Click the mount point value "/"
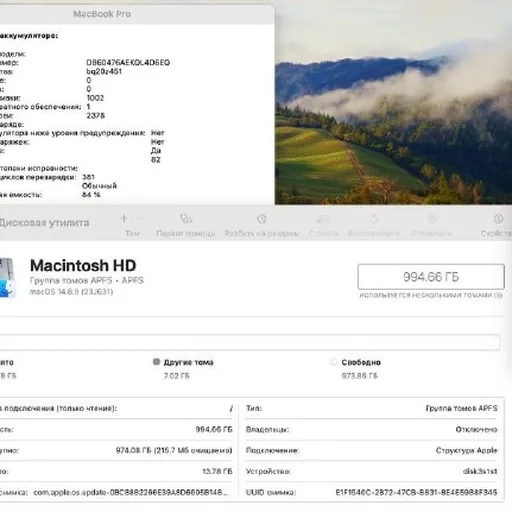512x512 pixels. pyautogui.click(x=231, y=408)
